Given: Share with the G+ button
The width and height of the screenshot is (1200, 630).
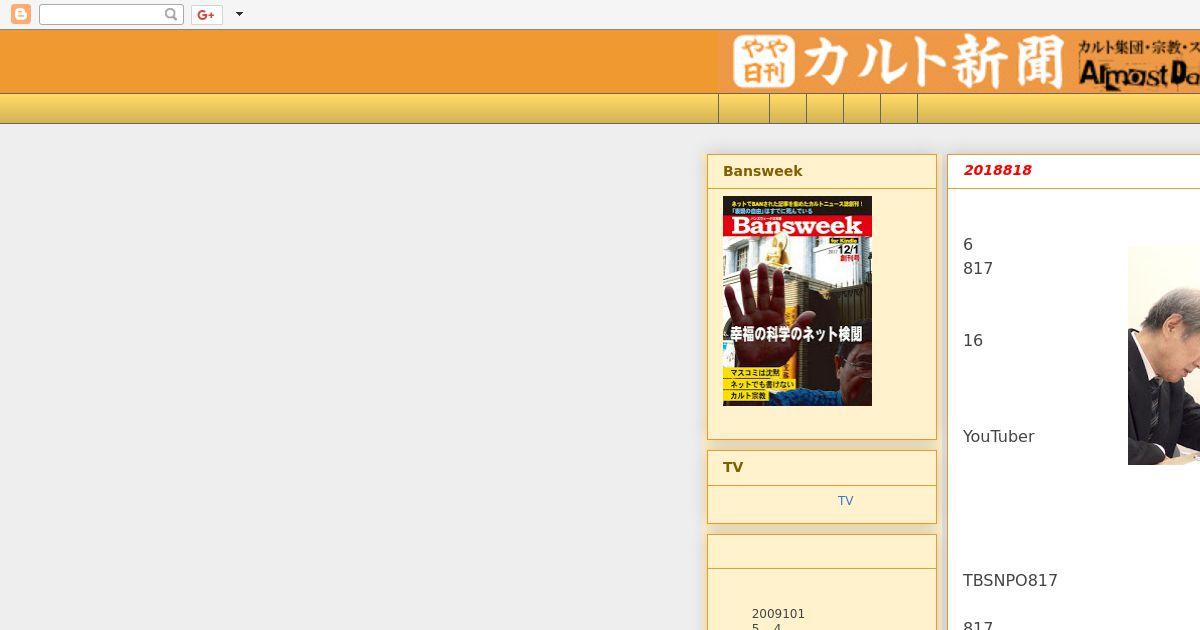Looking at the screenshot, I should pyautogui.click(x=207, y=14).
